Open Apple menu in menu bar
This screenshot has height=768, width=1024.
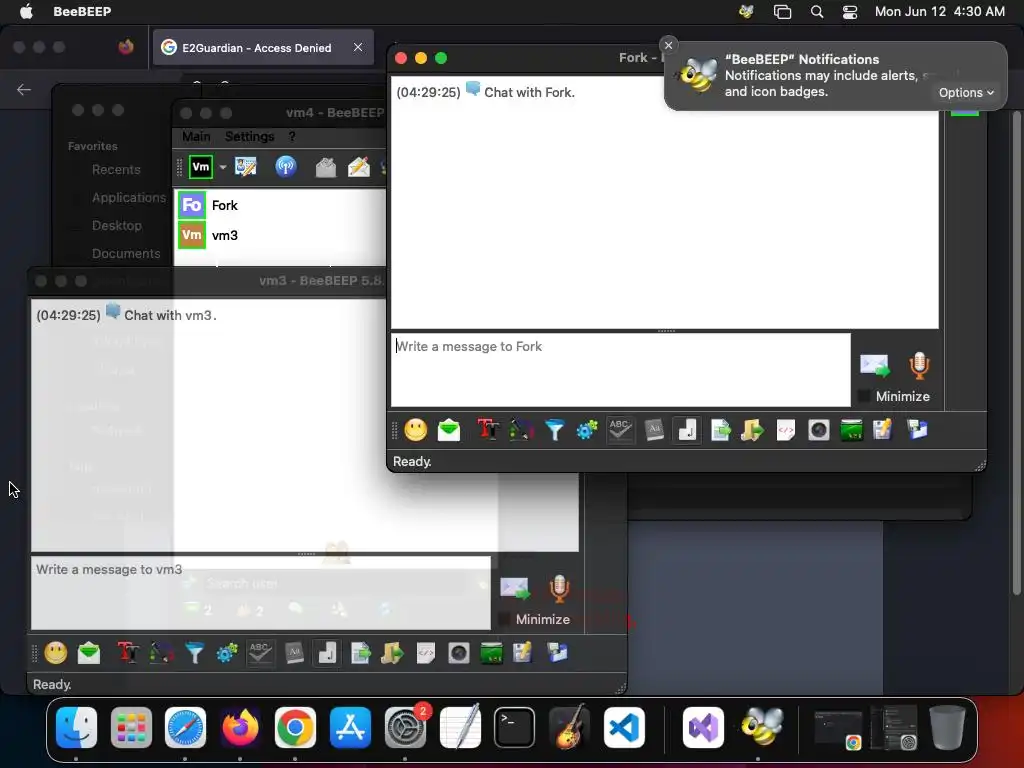26,11
